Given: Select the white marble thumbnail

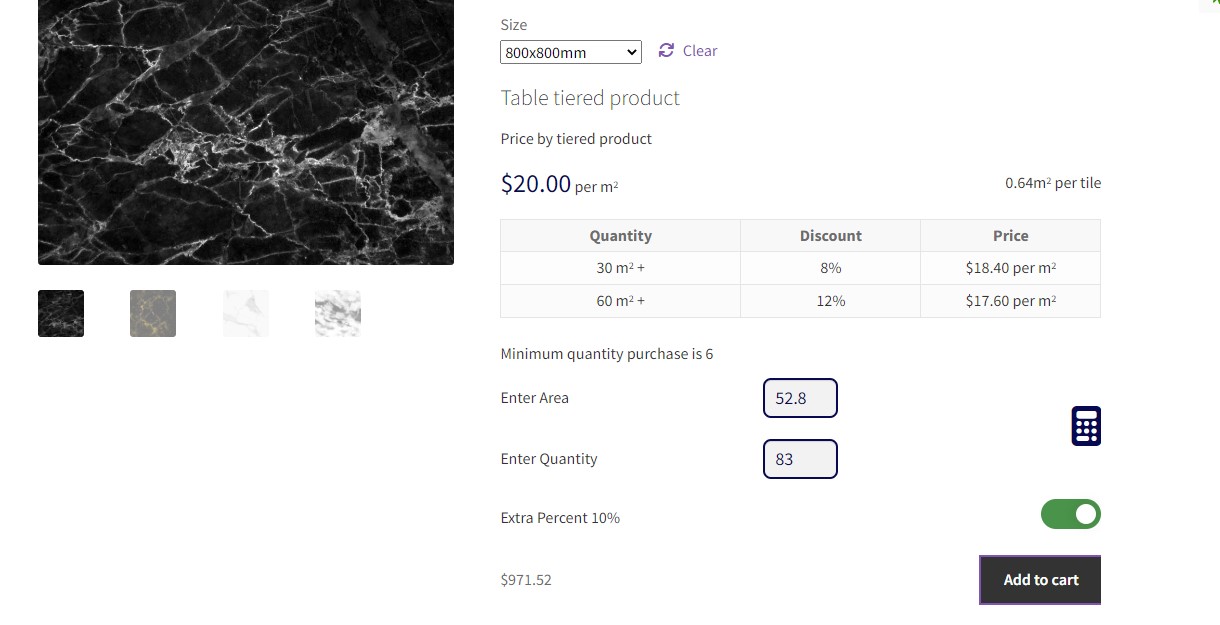Looking at the screenshot, I should (245, 313).
